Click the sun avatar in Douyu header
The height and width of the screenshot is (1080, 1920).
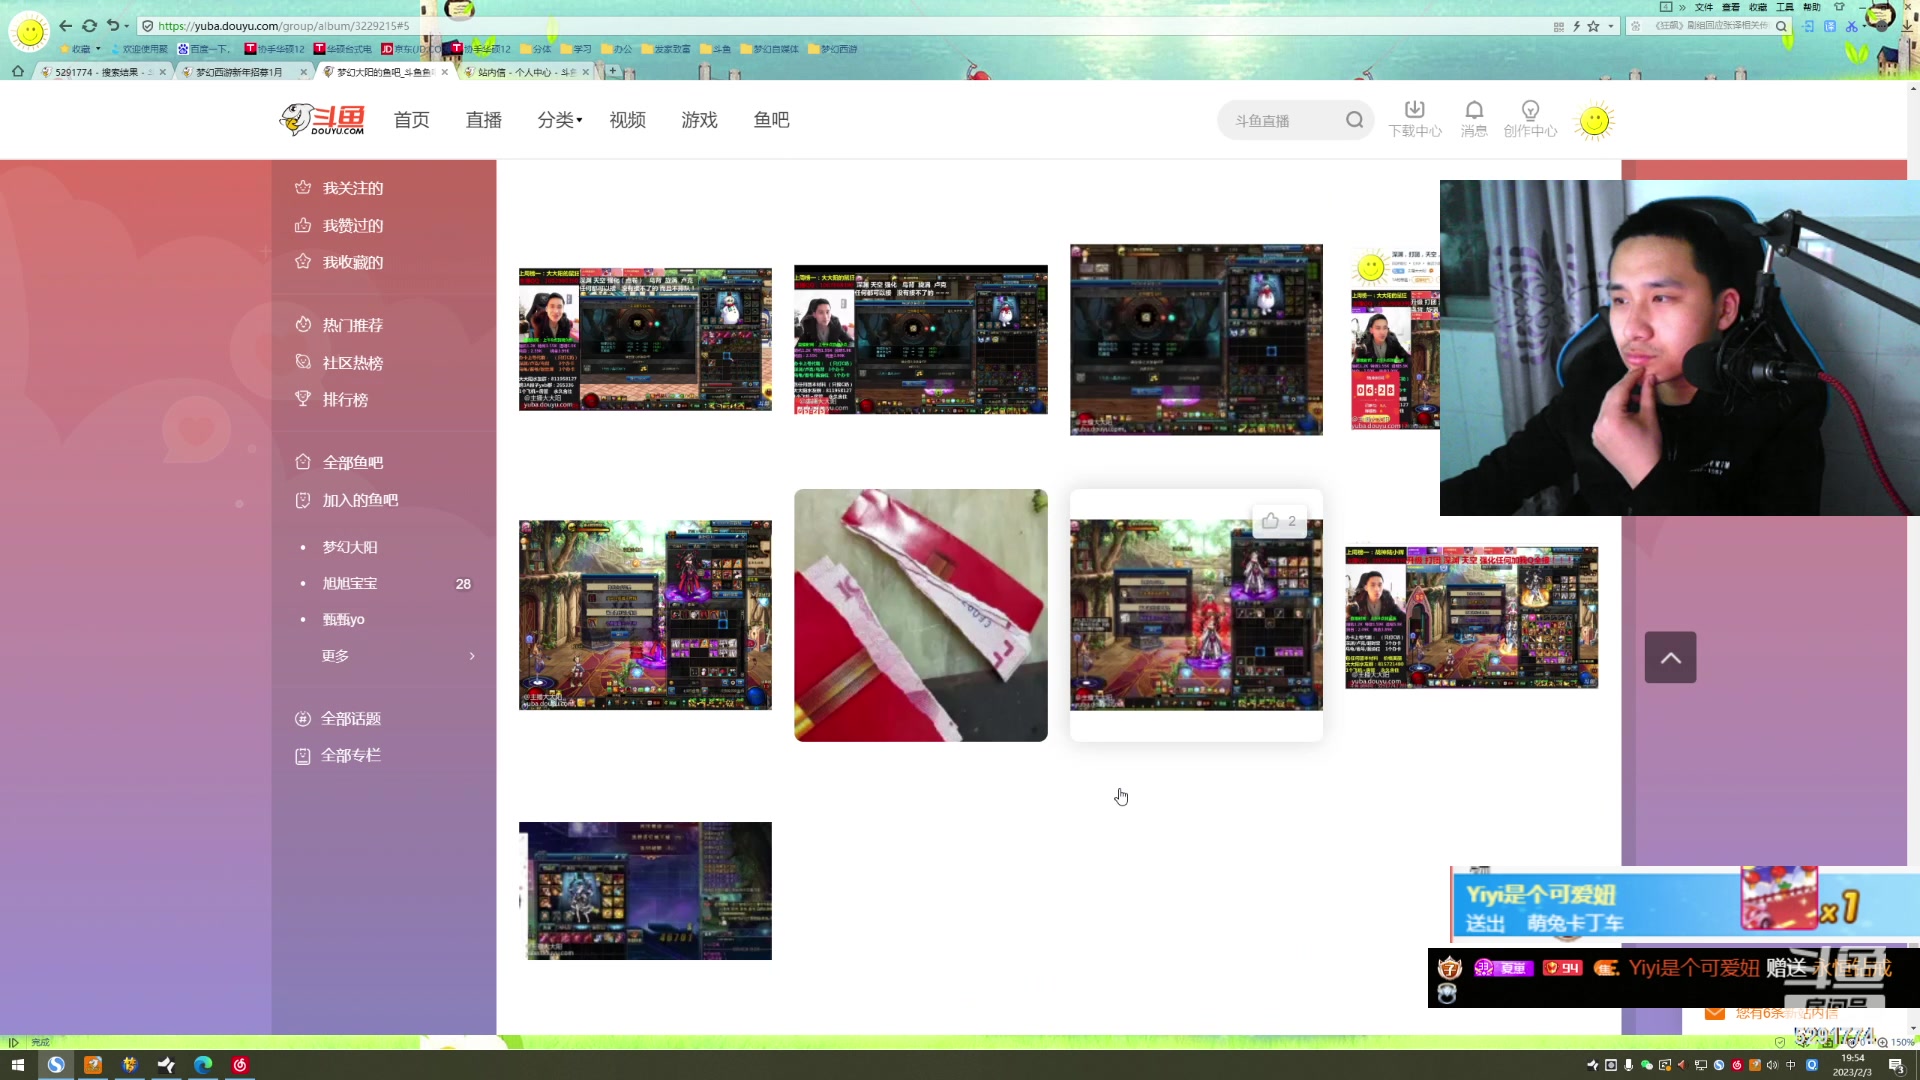1595,121
